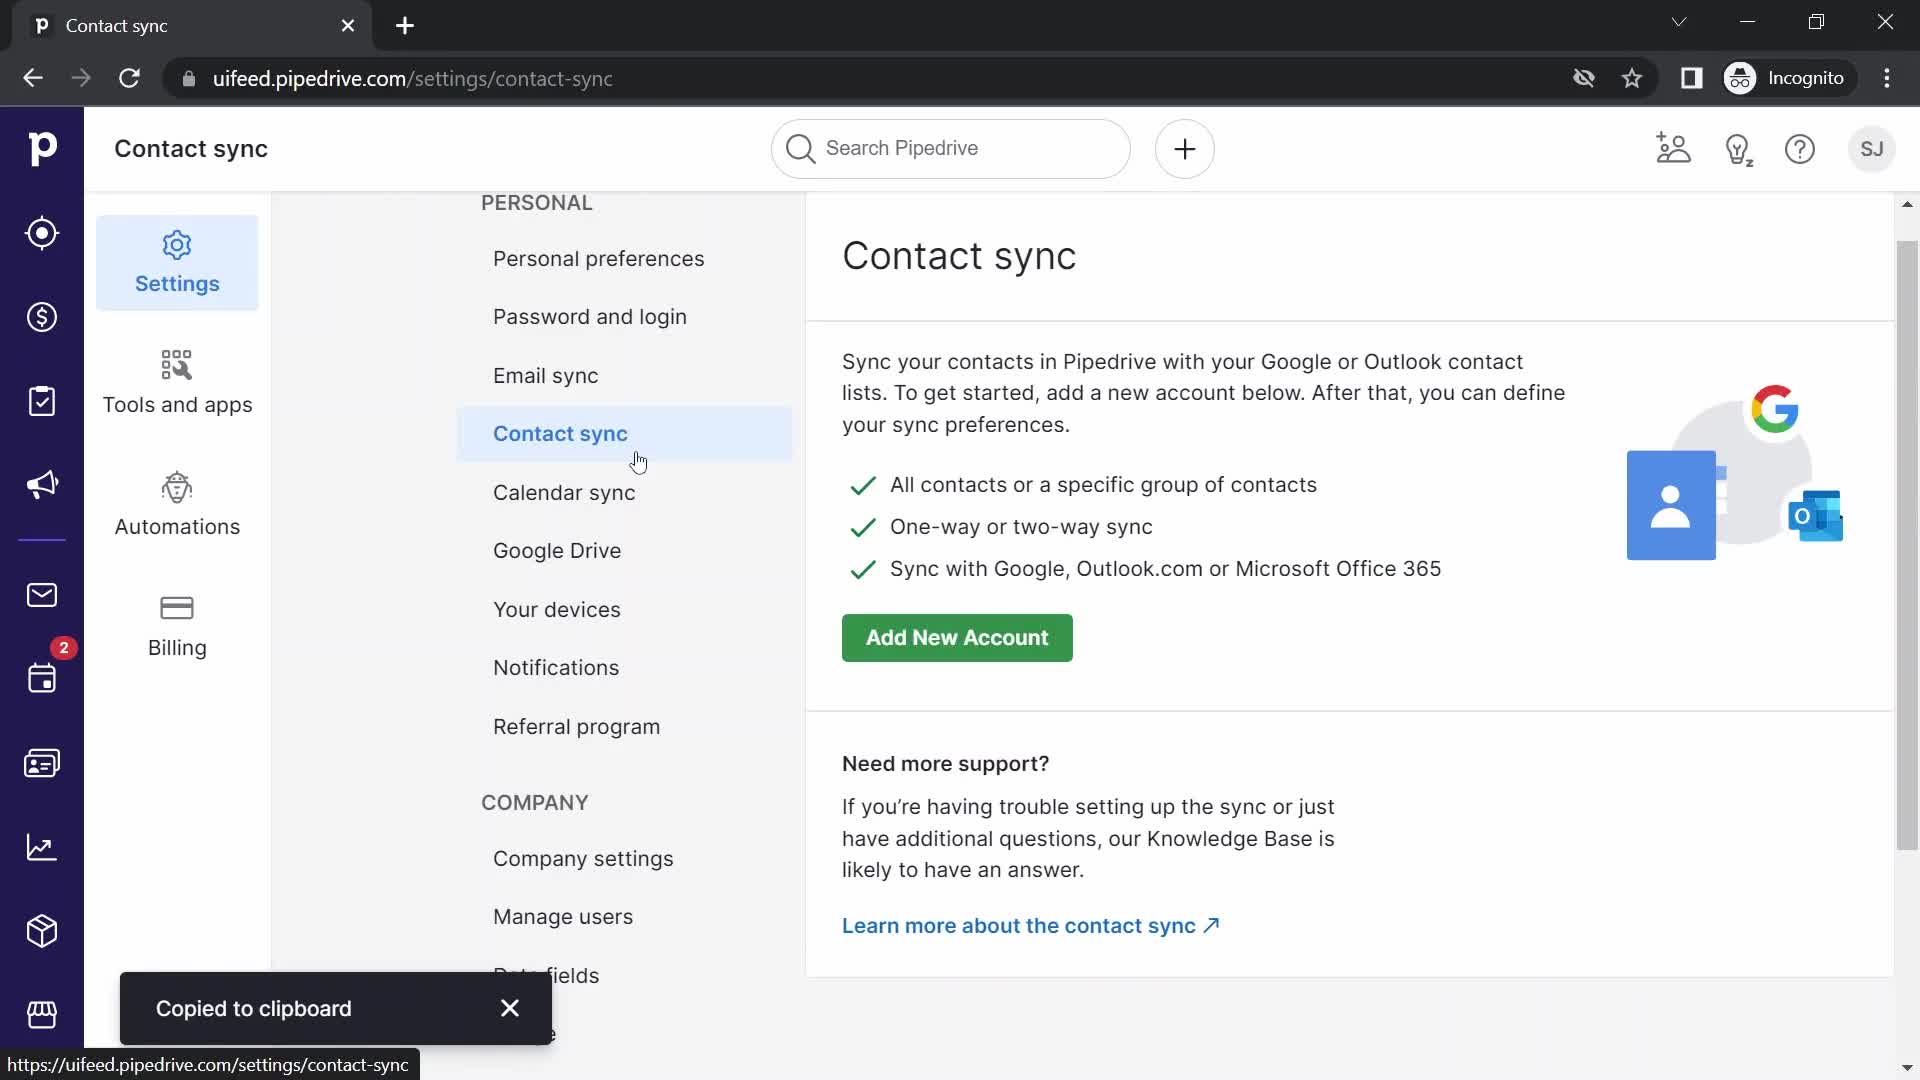The height and width of the screenshot is (1080, 1920).
Task: Select Personal preferences menu item
Action: (x=600, y=258)
